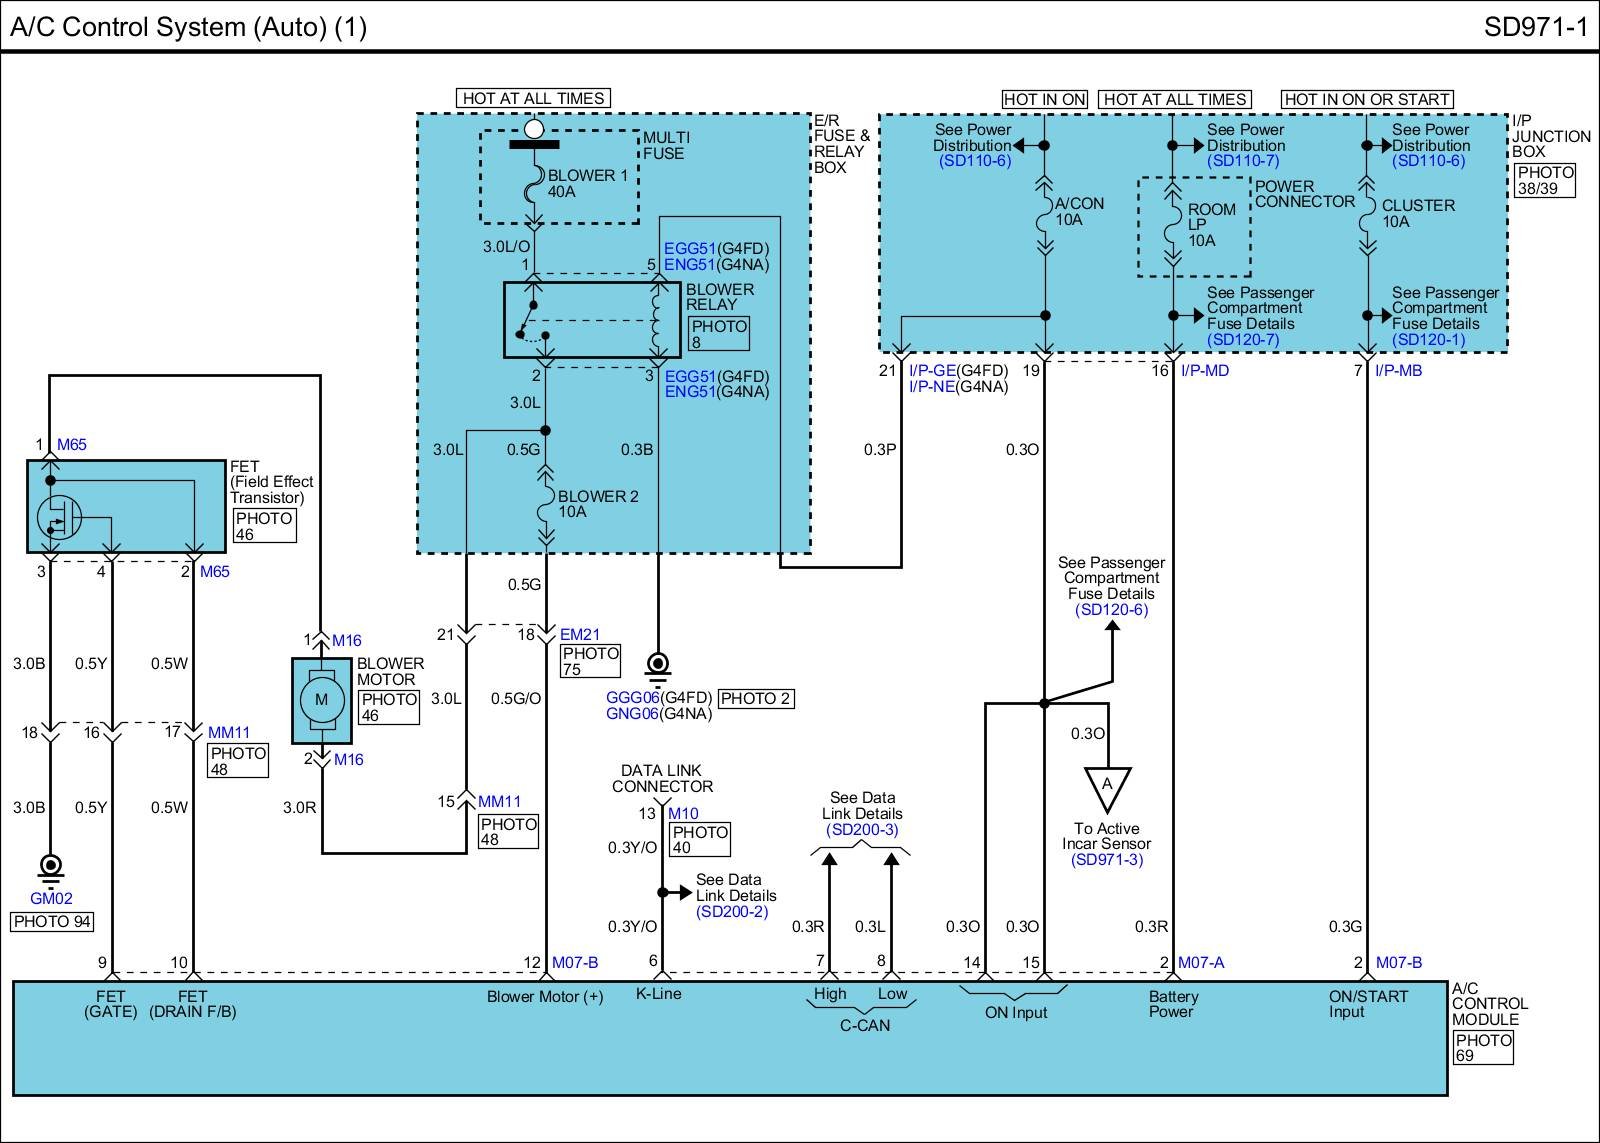Click the triangle A connector to Incar Sensor
Viewport: 1600px width, 1143px height.
pos(1107,787)
